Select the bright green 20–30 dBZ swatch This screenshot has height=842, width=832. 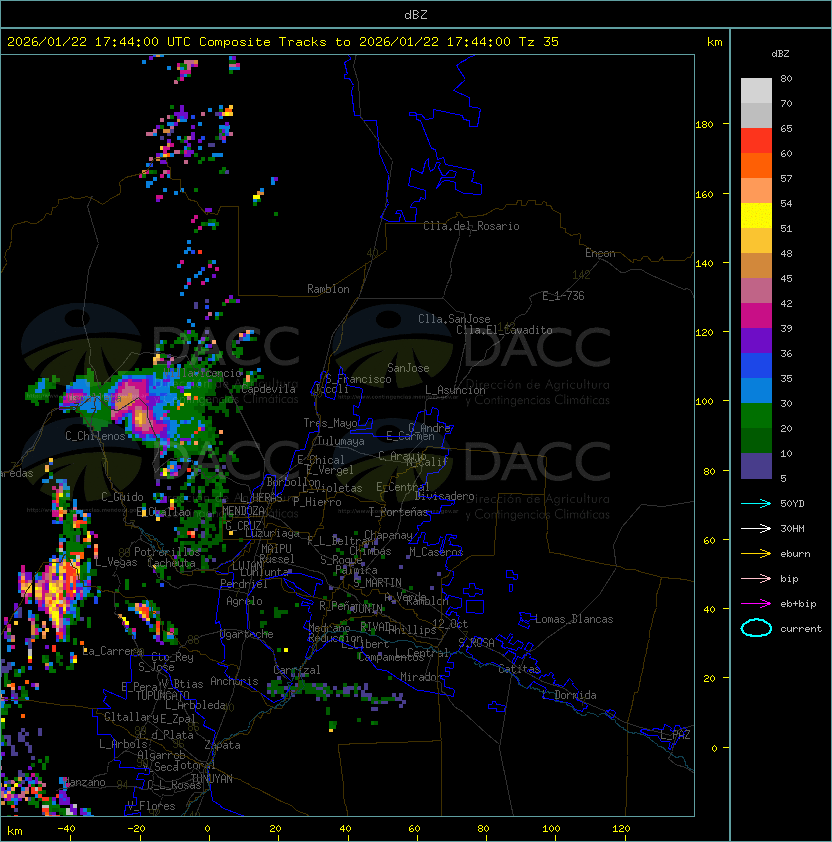click(x=756, y=416)
